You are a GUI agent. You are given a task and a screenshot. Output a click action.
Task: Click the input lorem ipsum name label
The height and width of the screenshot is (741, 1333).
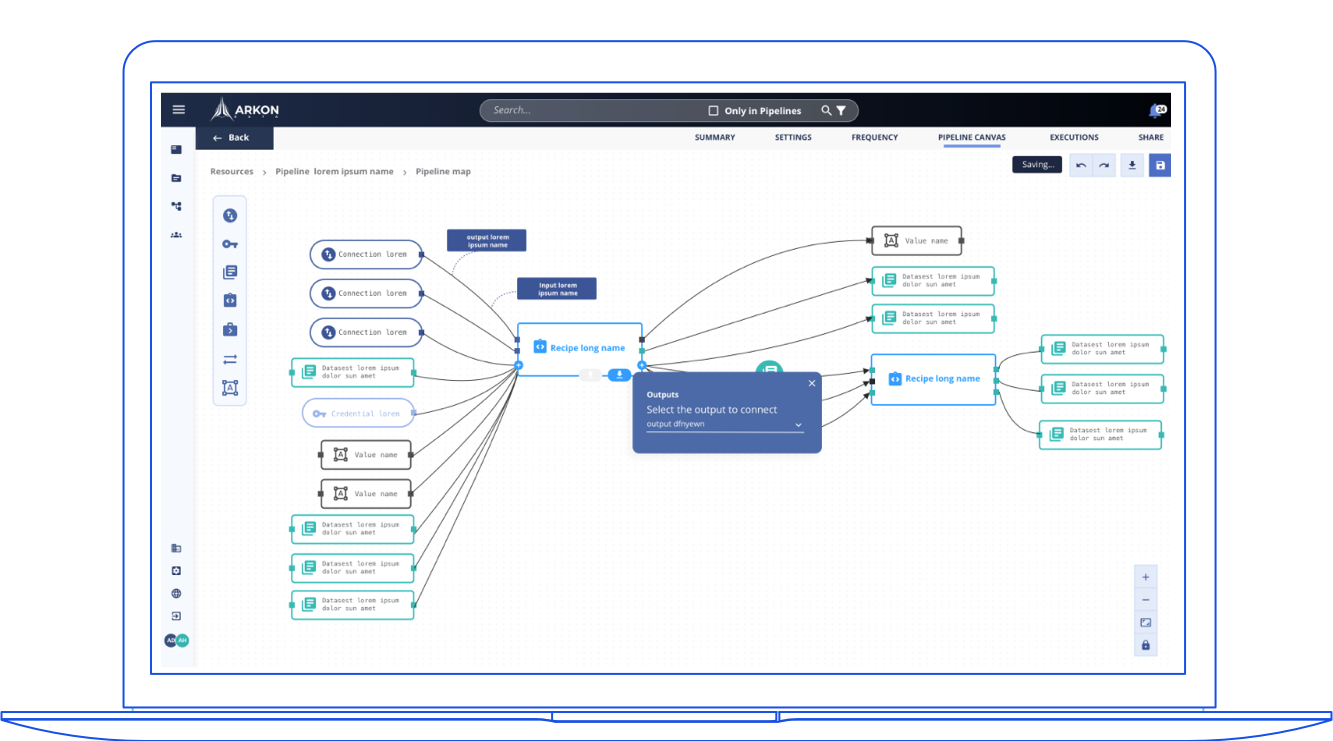coord(557,289)
